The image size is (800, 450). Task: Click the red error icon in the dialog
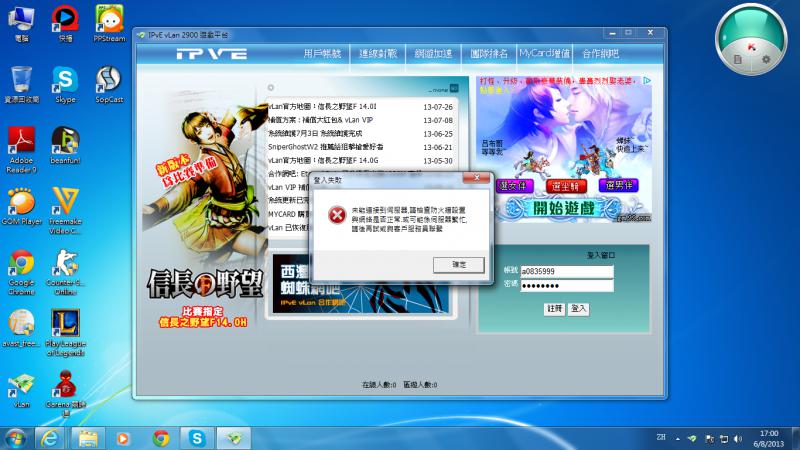[337, 215]
